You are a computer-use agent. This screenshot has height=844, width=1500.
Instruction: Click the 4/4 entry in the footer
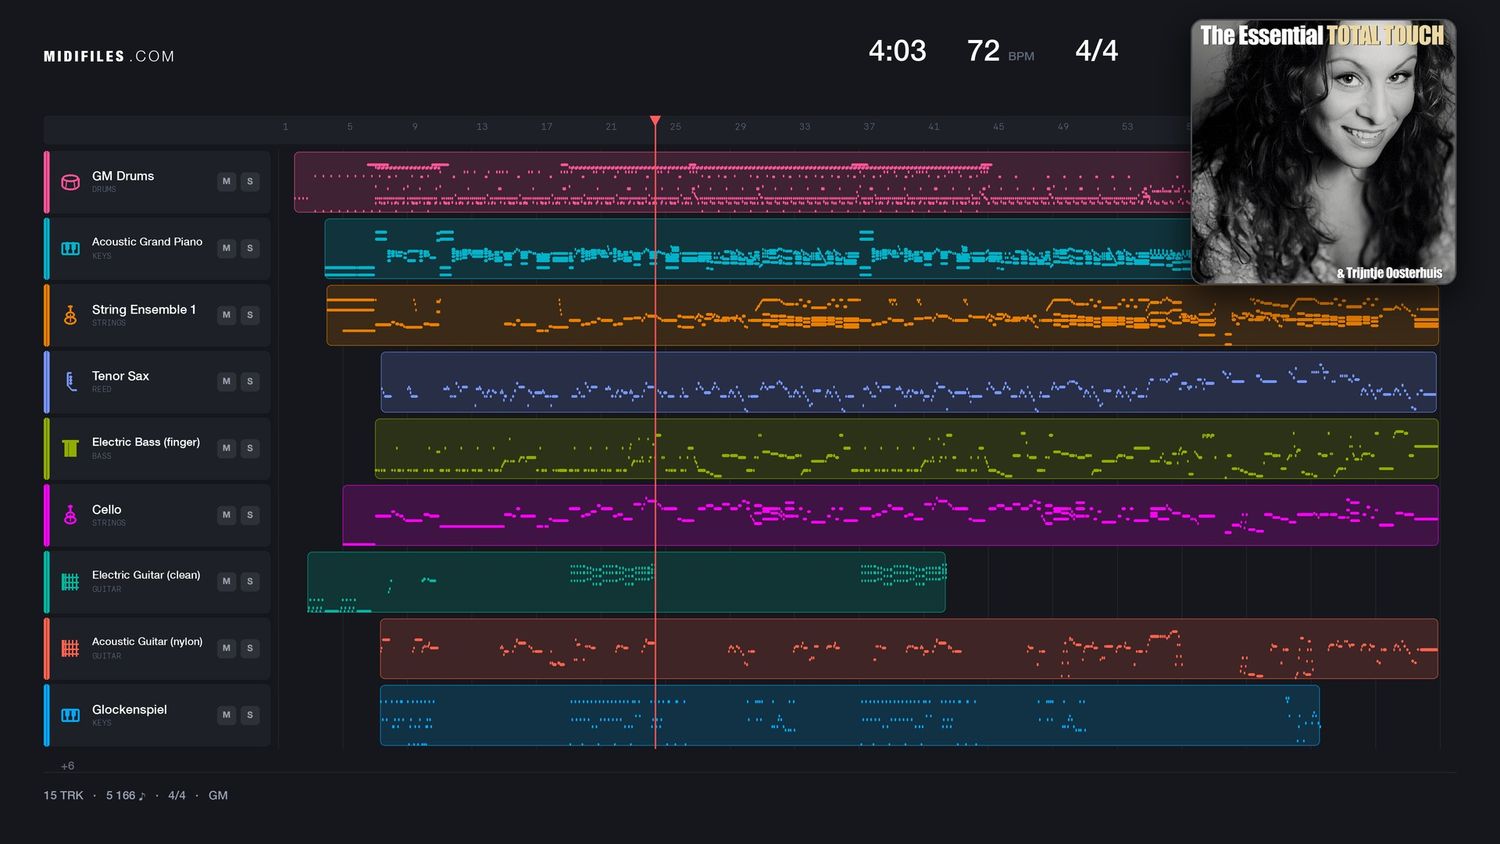point(177,796)
